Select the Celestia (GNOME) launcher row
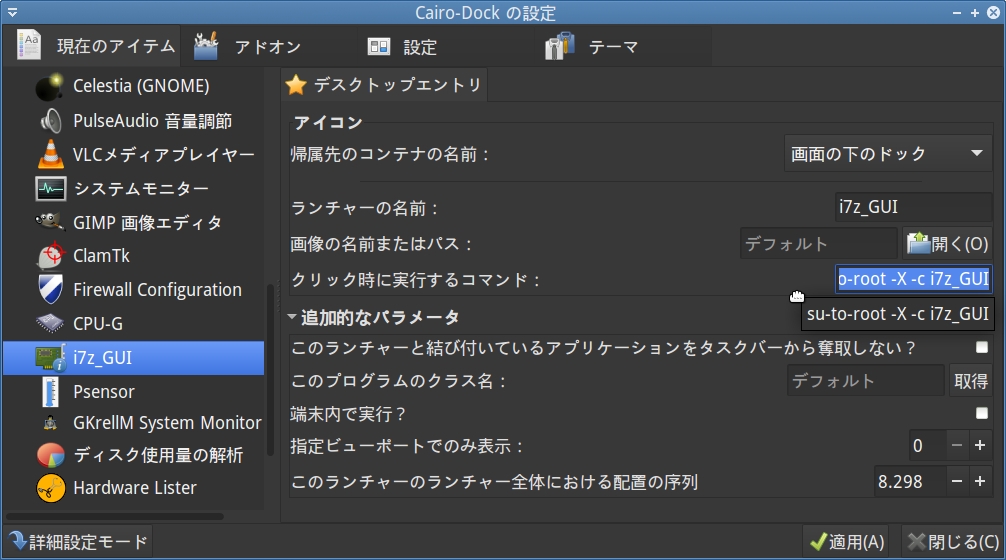1006x560 pixels. tap(133, 86)
